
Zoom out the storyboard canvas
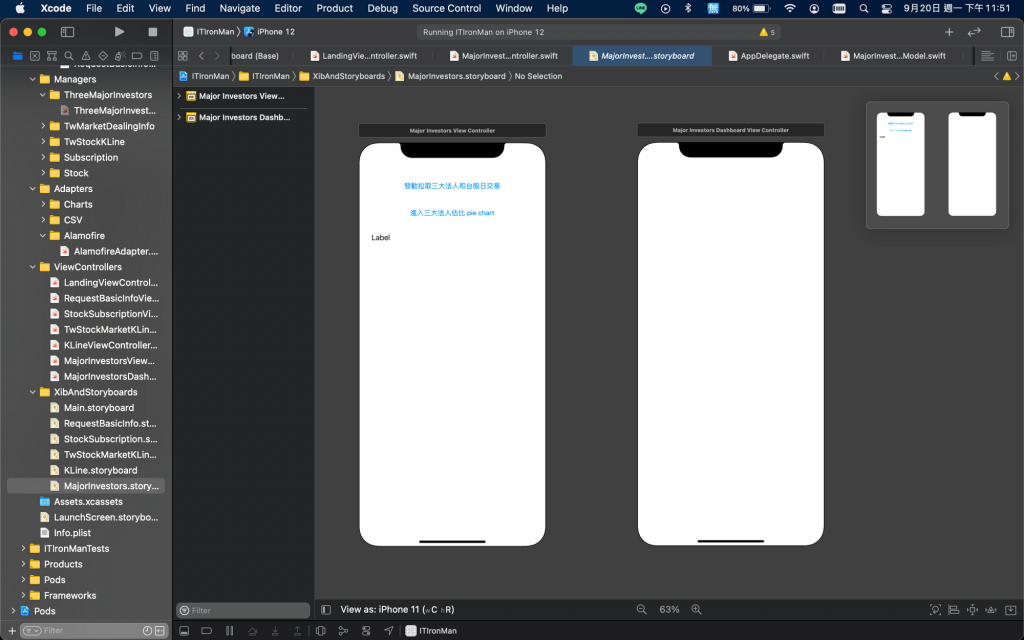click(x=641, y=609)
